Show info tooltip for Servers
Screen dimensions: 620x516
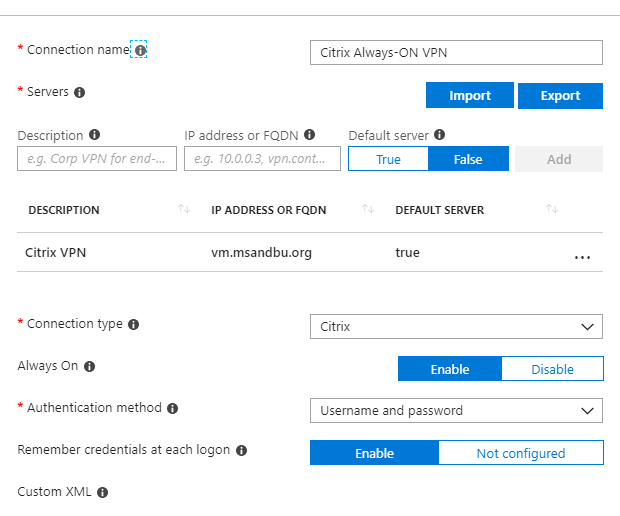pyautogui.click(x=79, y=93)
